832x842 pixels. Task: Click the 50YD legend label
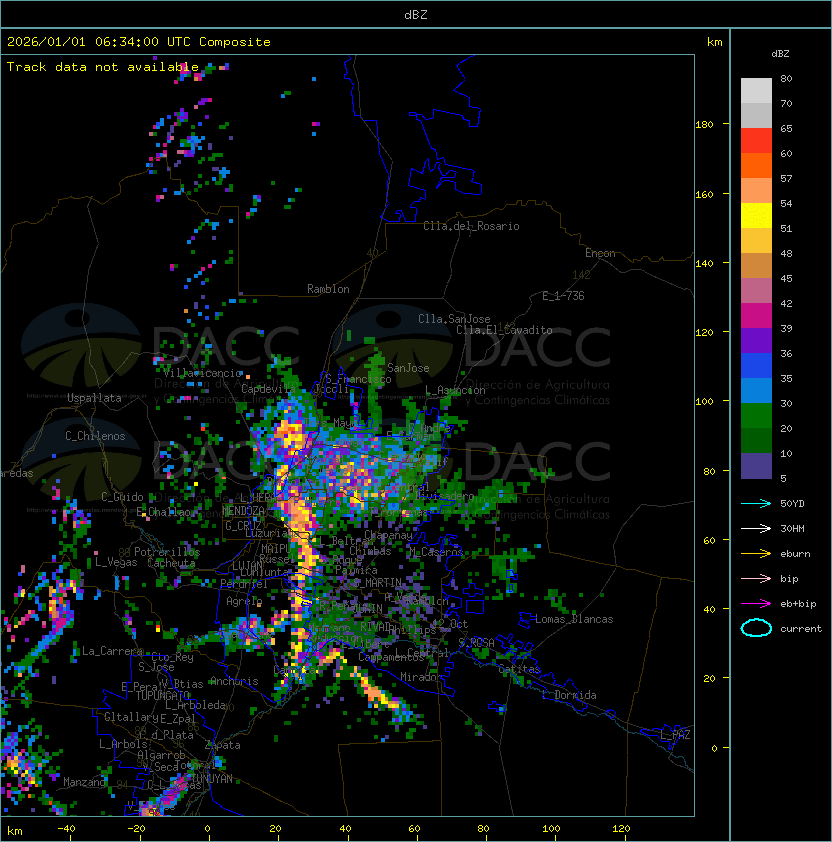[792, 504]
